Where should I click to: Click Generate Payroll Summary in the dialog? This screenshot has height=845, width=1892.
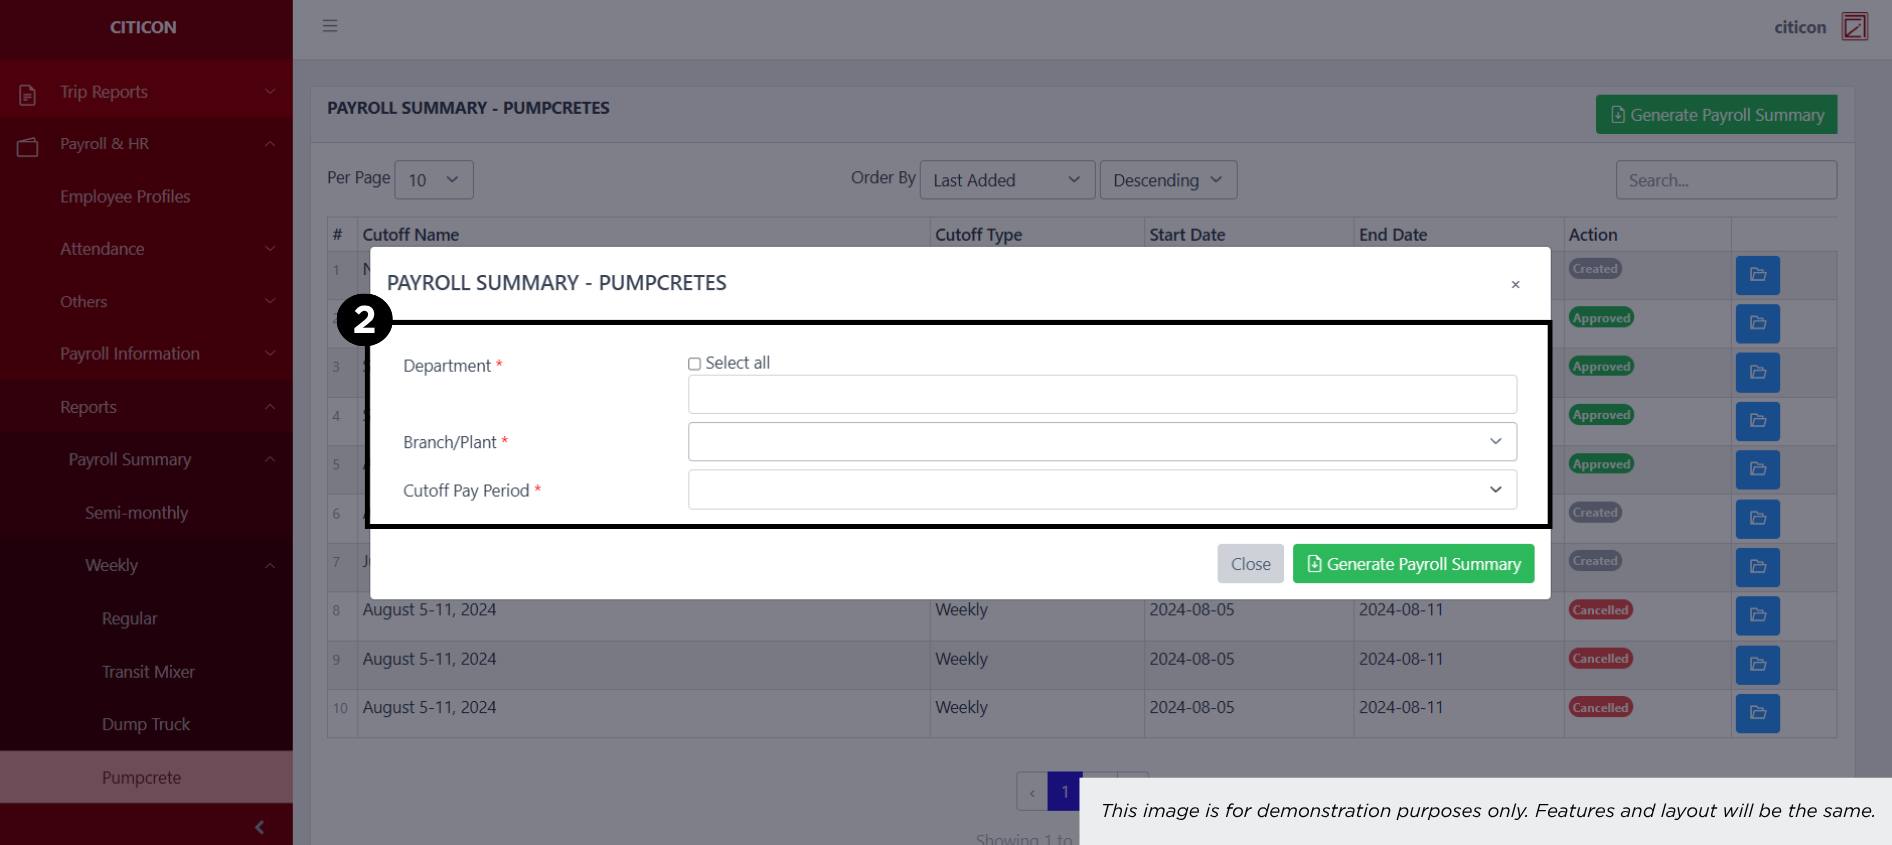(1413, 564)
